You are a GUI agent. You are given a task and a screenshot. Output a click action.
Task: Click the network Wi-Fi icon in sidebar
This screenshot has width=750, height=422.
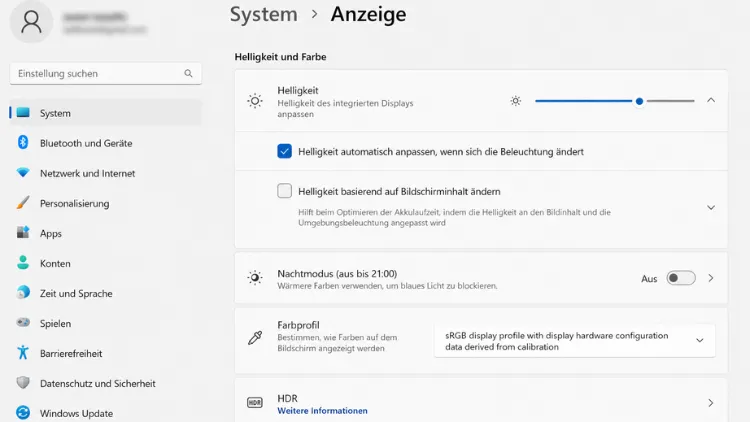(22, 172)
